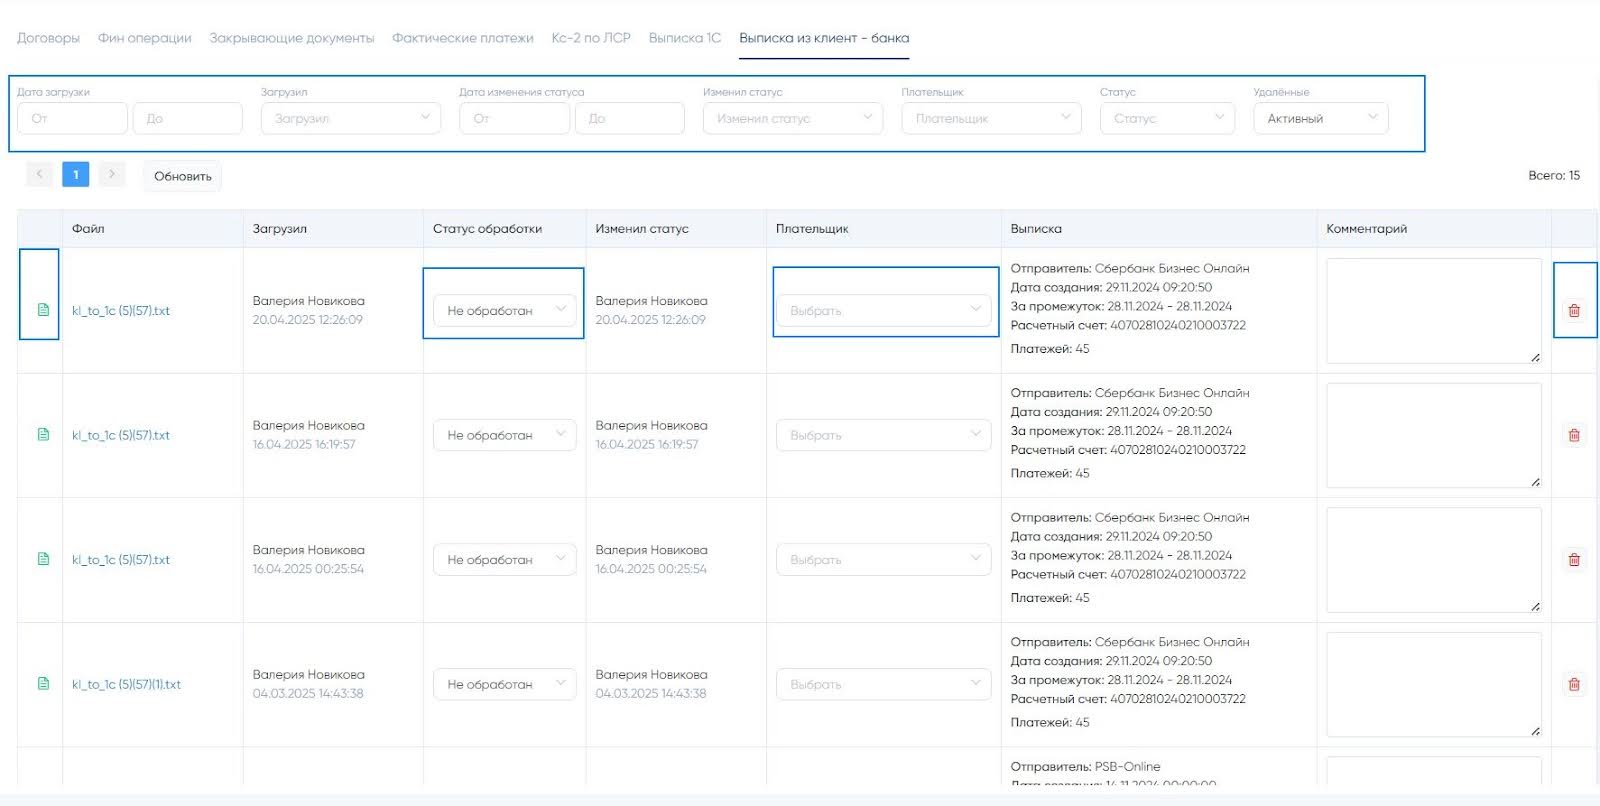
Task: Click the file icon in the second row
Action: click(x=43, y=435)
